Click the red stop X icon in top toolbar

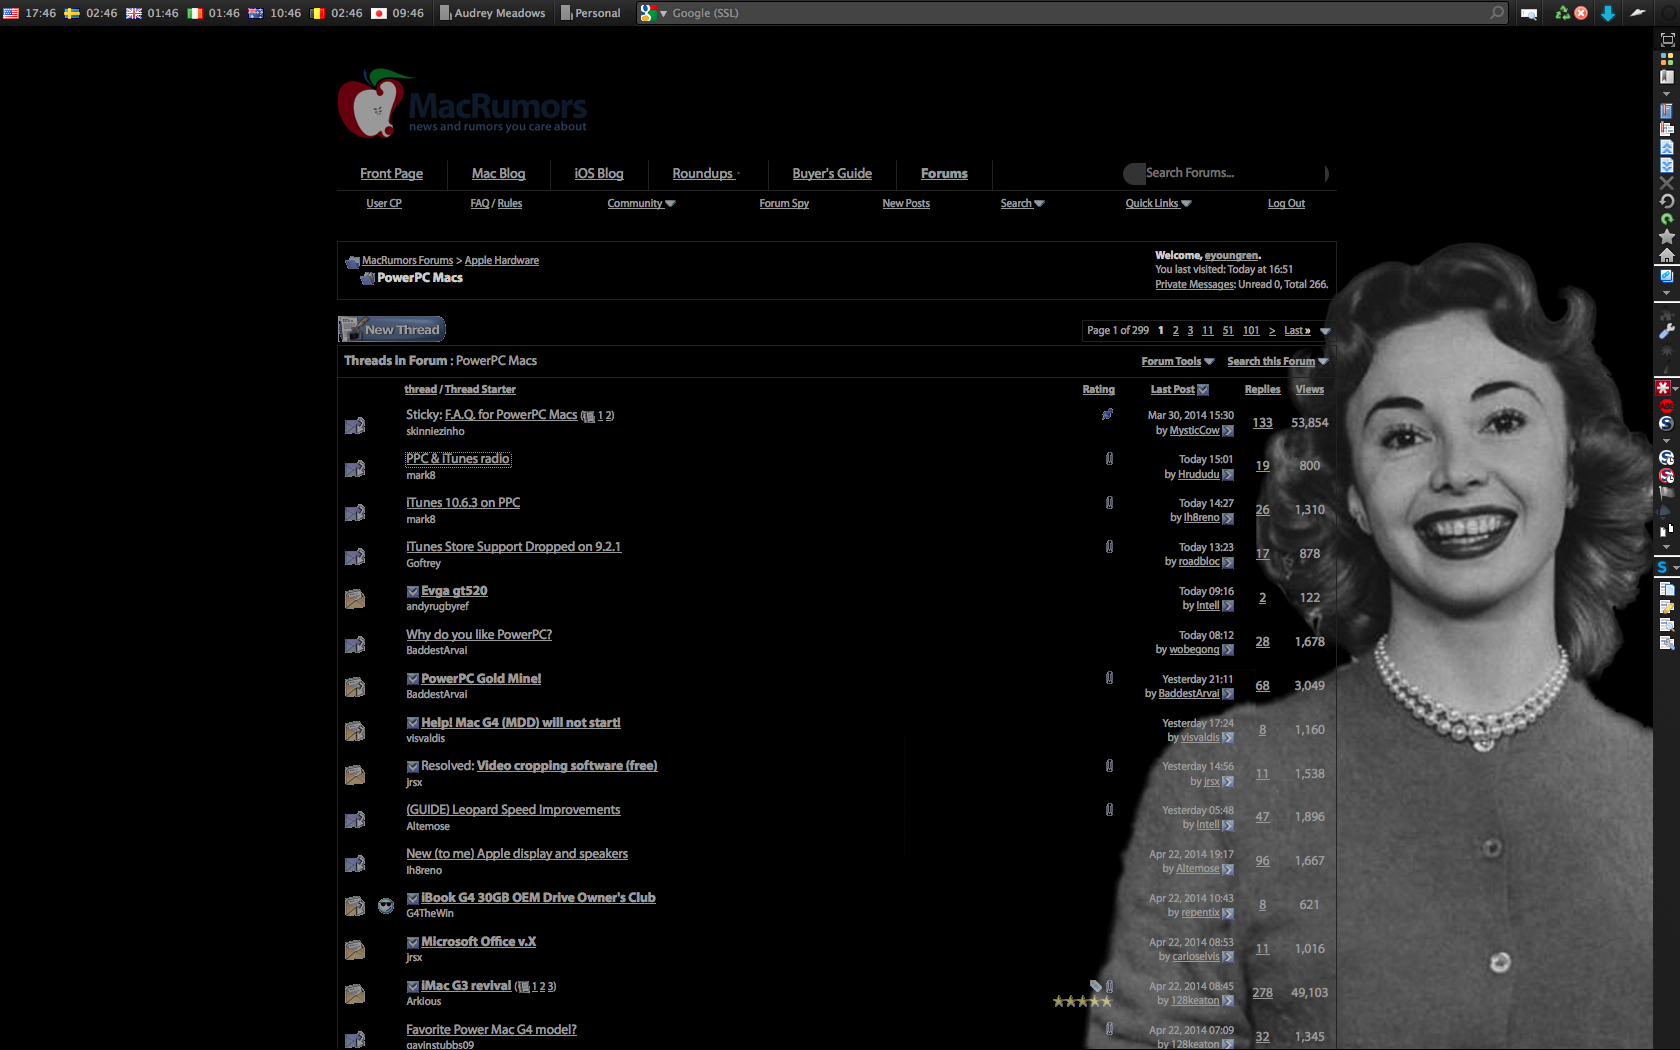(x=1581, y=13)
